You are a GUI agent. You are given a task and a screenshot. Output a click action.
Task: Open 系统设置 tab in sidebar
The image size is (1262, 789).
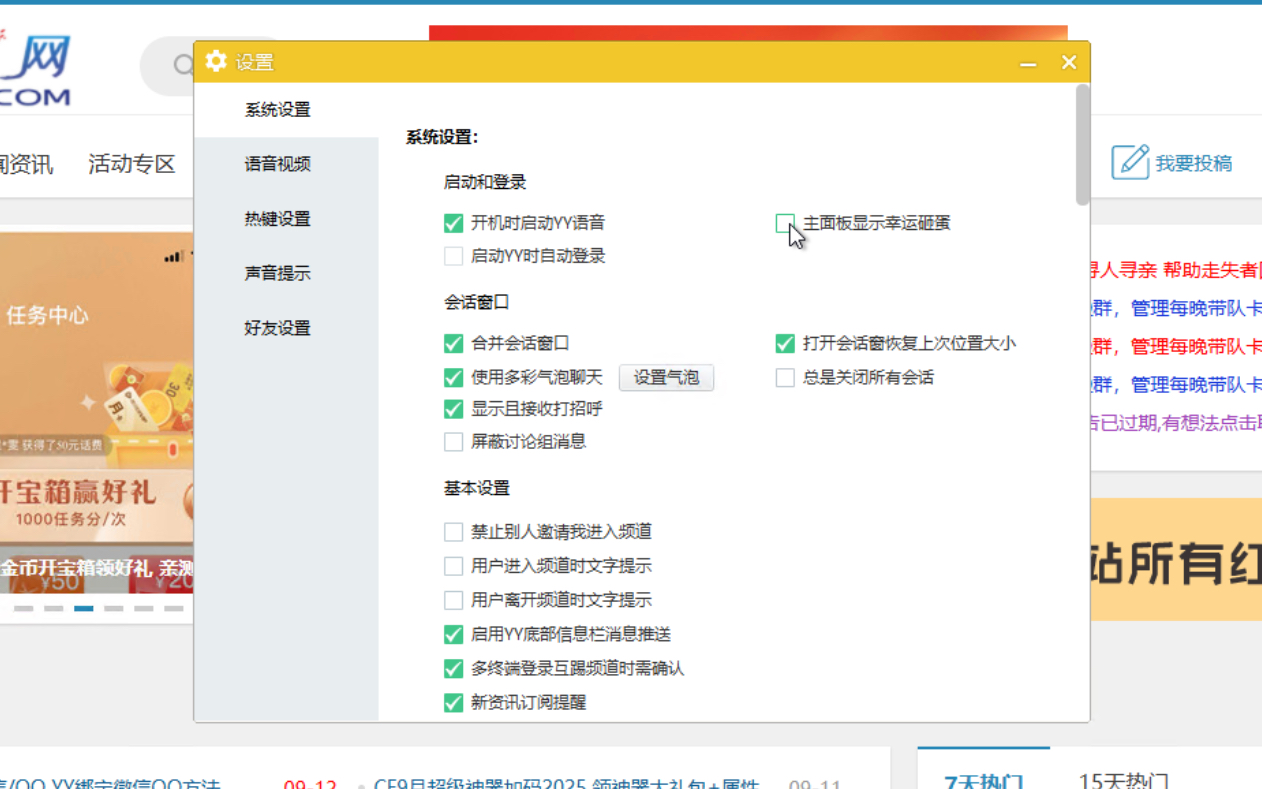pos(278,110)
